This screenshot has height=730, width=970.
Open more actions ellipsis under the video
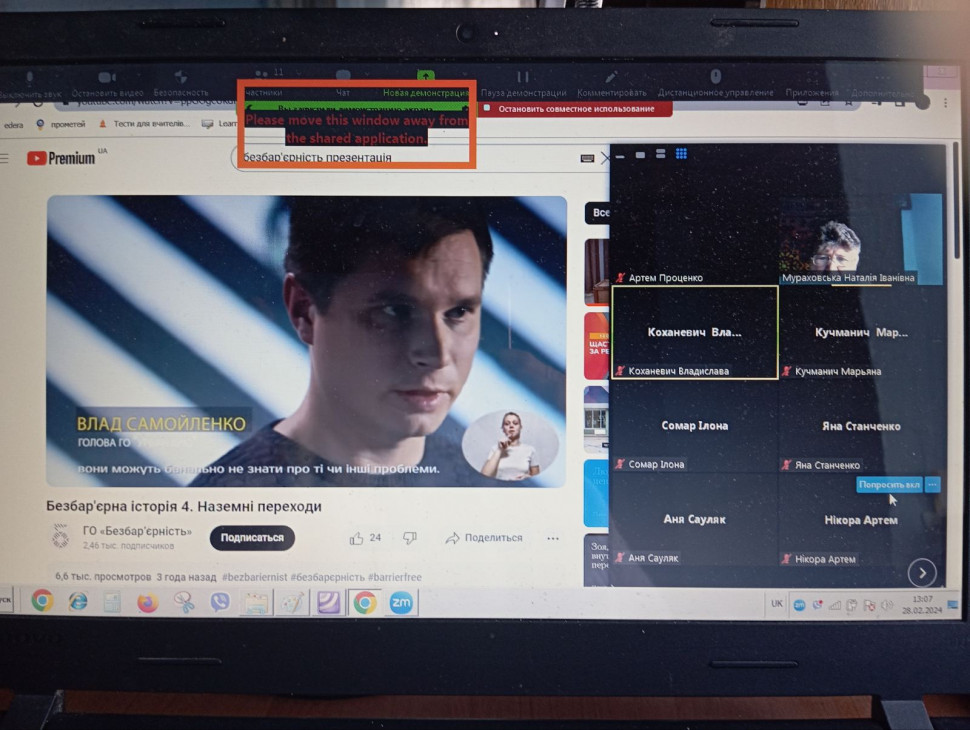(x=553, y=538)
